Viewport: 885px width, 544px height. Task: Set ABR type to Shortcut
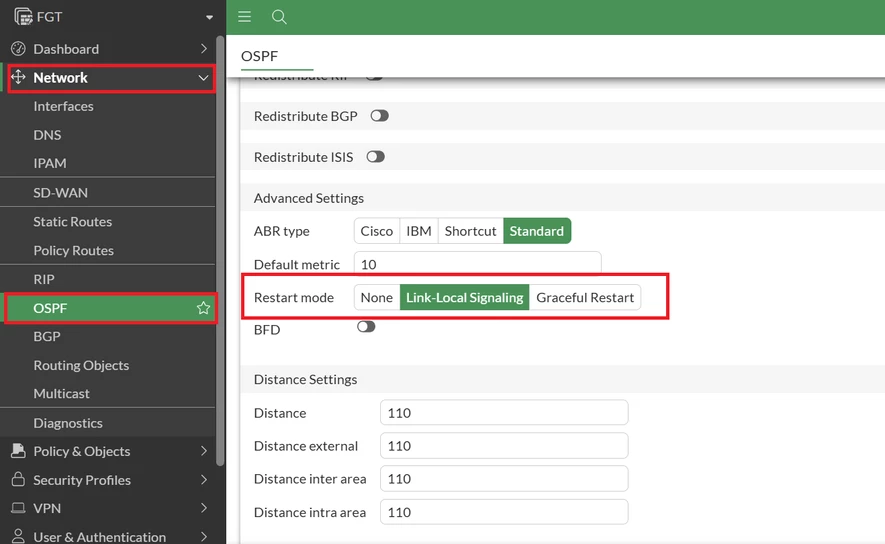pyautogui.click(x=471, y=231)
